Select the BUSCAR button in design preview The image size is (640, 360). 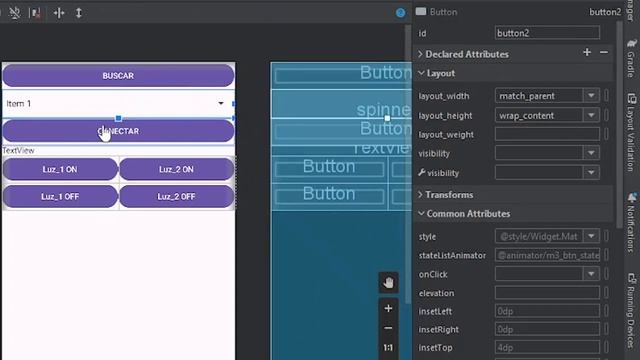point(118,76)
